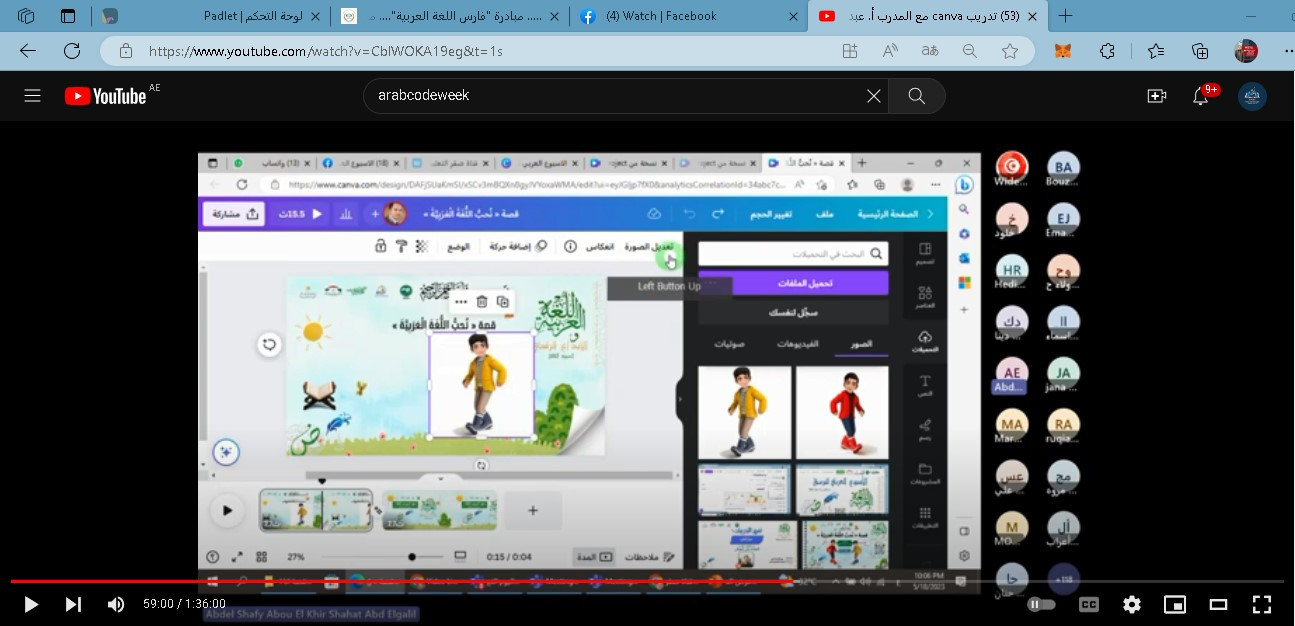The image size is (1295, 626).
Task: Open video player settings gear
Action: coord(1131,604)
